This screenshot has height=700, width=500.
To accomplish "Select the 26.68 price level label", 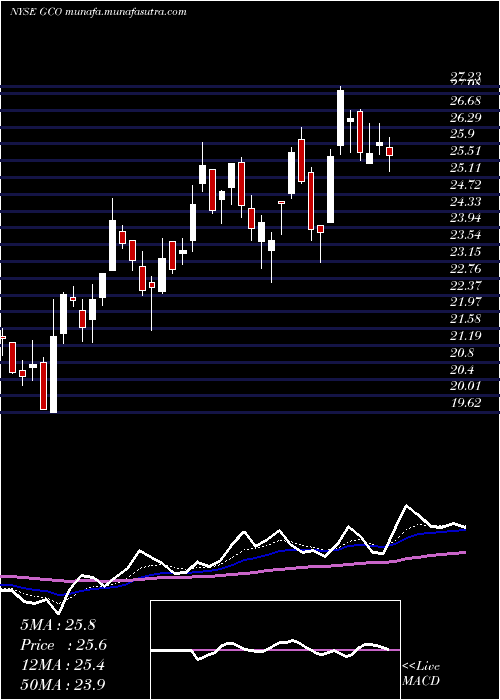I will pos(465,101).
